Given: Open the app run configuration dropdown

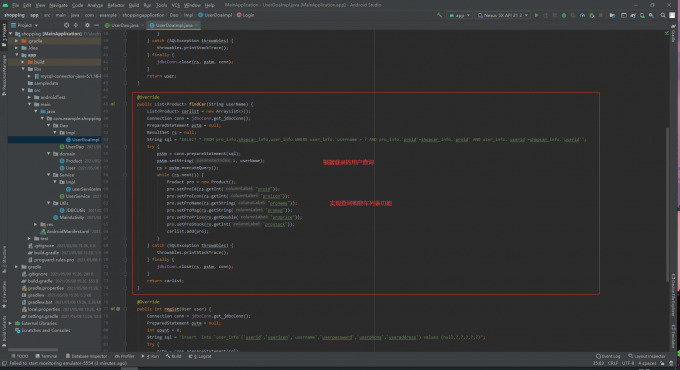Looking at the screenshot, I should coord(459,15).
